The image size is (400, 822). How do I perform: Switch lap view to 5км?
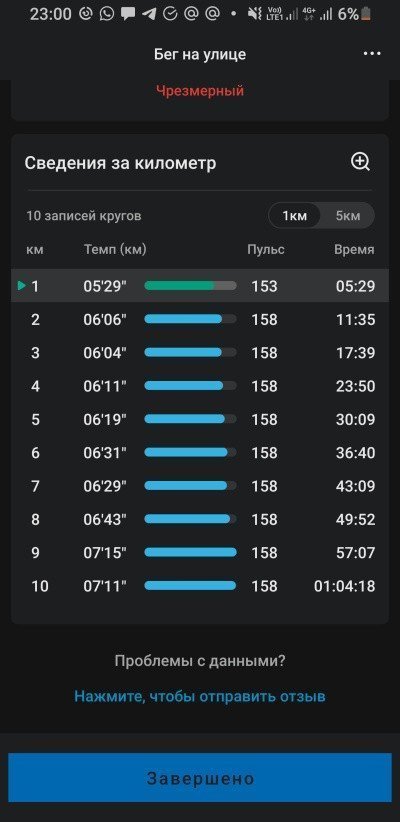click(x=348, y=215)
